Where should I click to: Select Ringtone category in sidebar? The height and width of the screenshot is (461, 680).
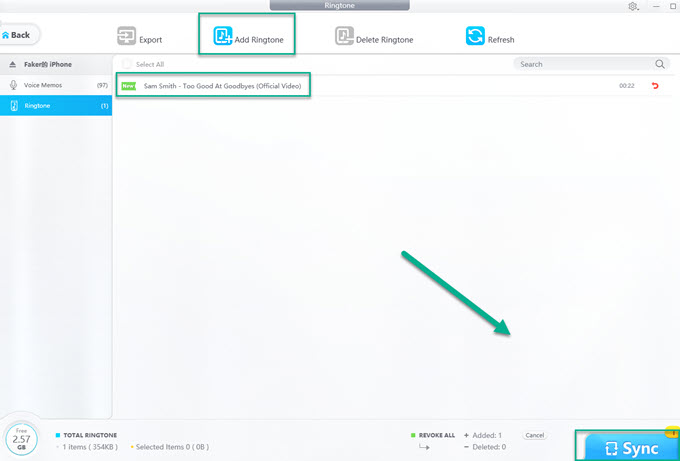pos(56,106)
